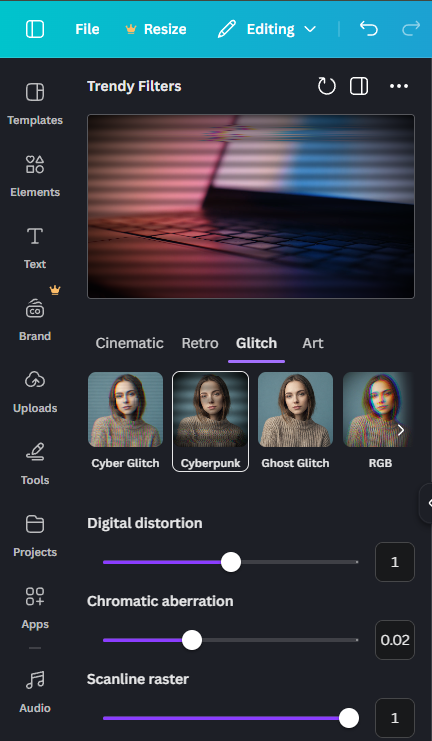Redo the last action

click(411, 29)
